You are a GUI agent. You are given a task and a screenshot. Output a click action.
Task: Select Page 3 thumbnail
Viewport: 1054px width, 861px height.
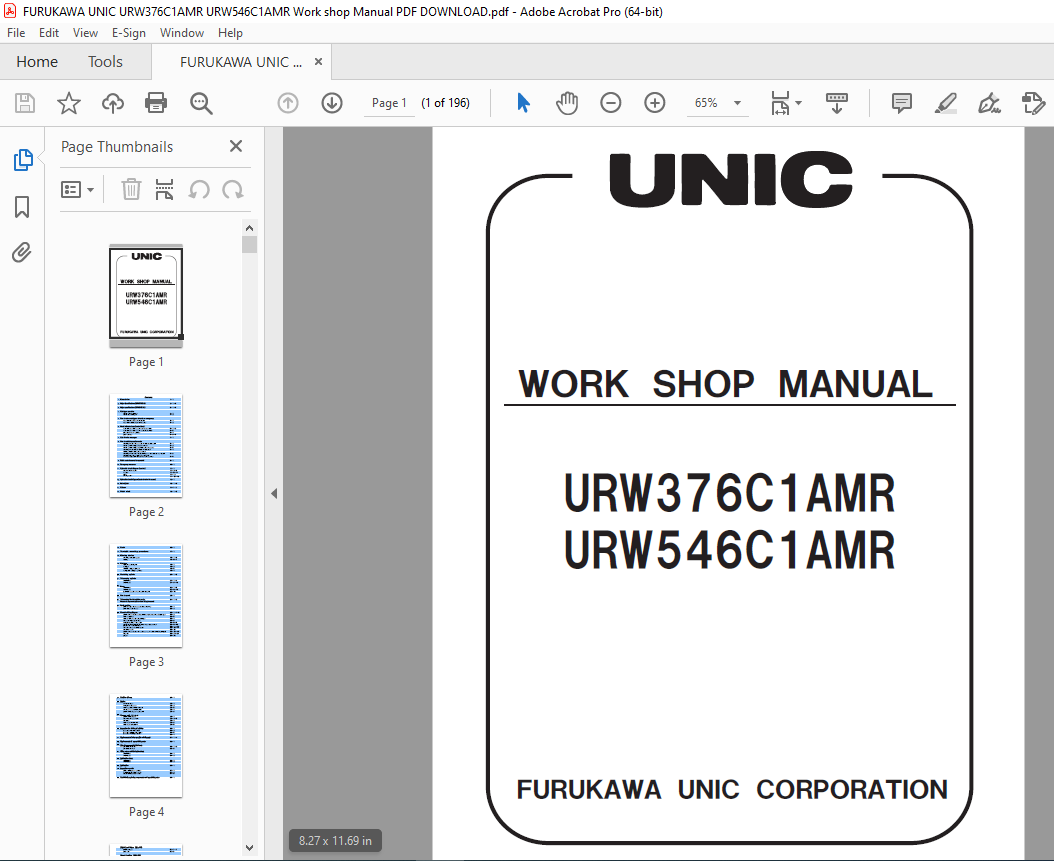click(146, 596)
